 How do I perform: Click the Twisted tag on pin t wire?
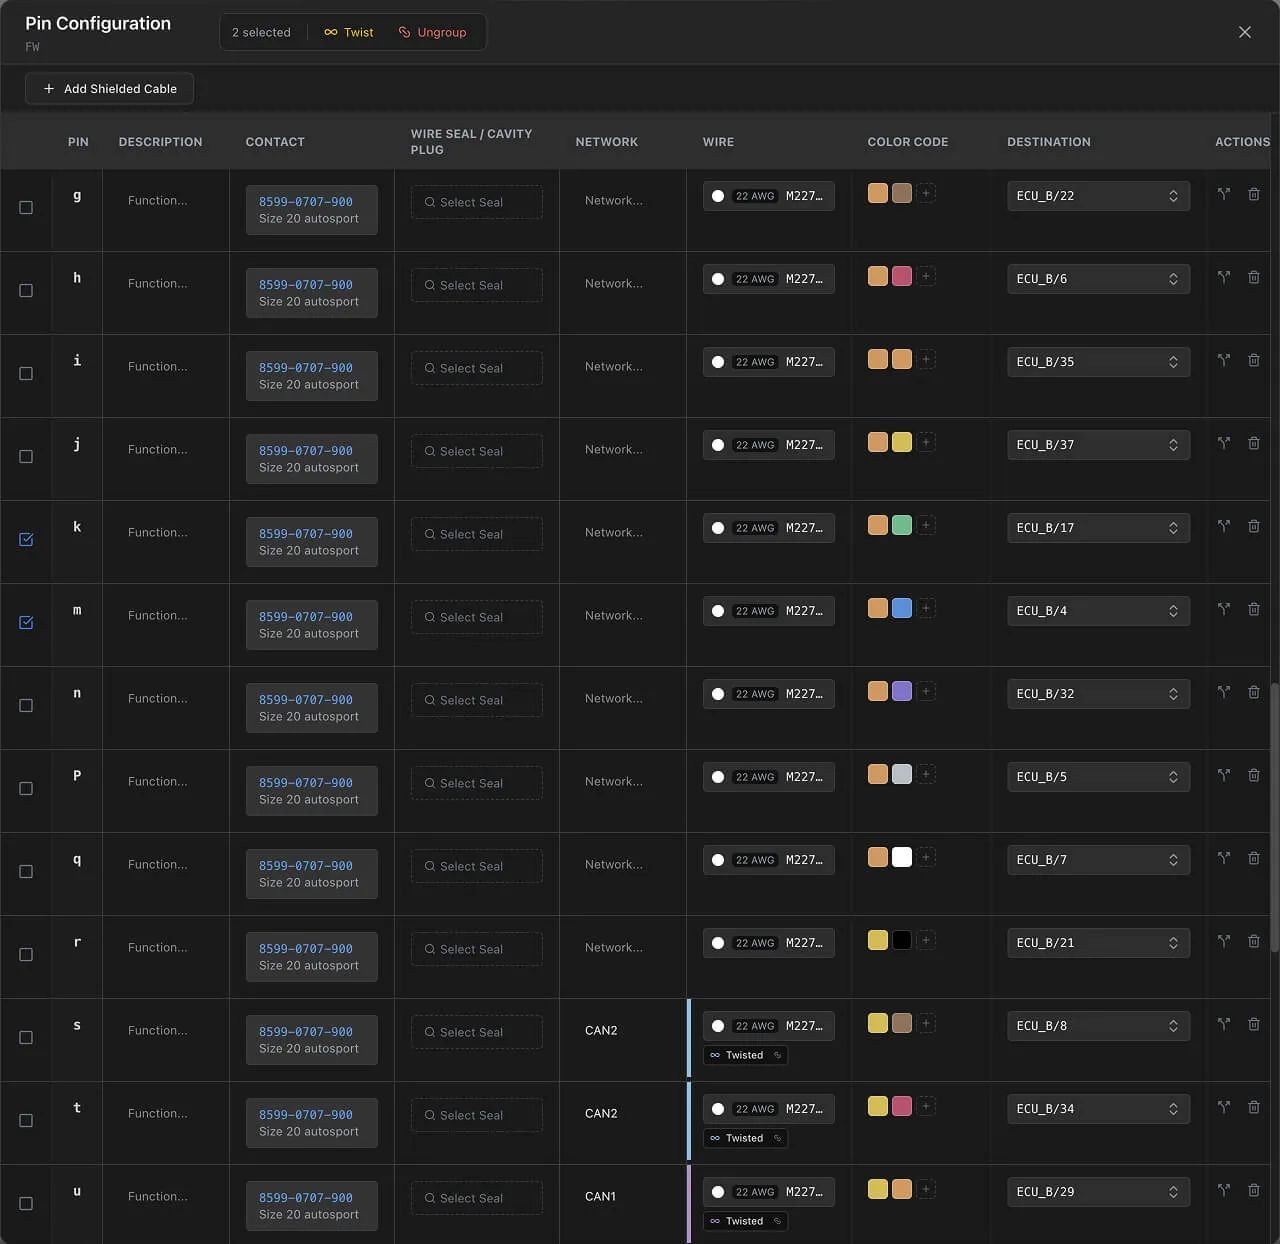click(x=744, y=1138)
